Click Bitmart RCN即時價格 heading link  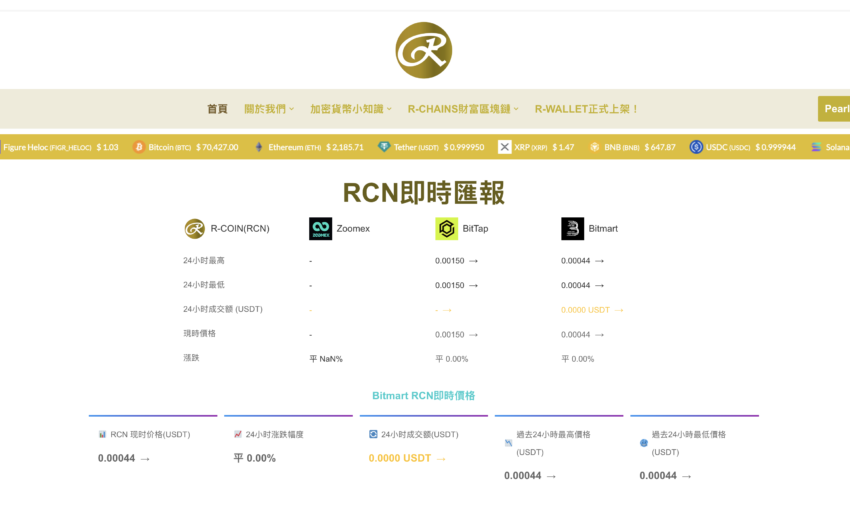pyautogui.click(x=423, y=396)
